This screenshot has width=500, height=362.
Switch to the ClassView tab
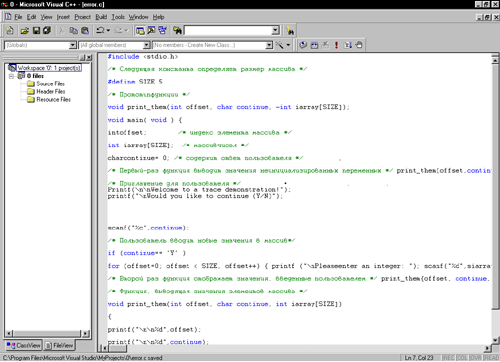click(23, 346)
